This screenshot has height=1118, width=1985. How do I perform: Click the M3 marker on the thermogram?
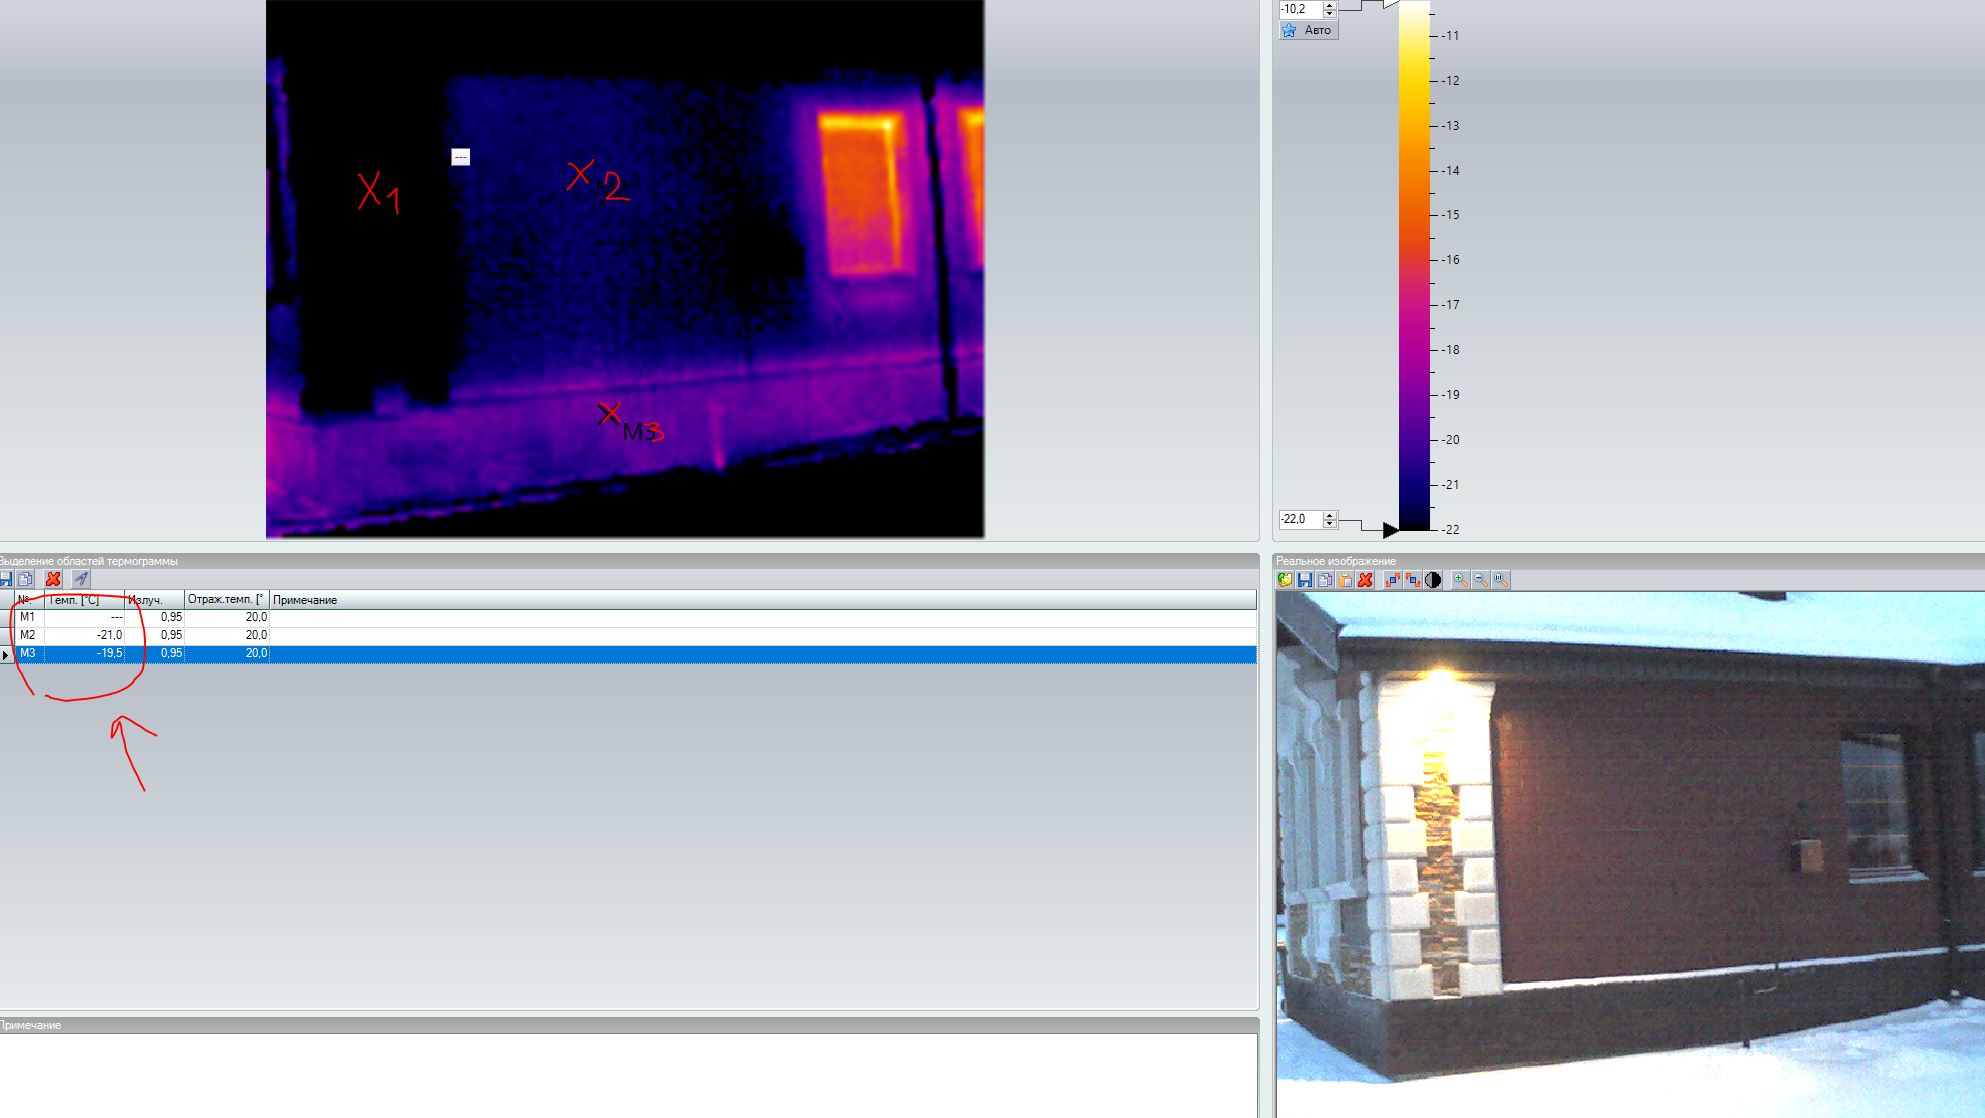[609, 414]
